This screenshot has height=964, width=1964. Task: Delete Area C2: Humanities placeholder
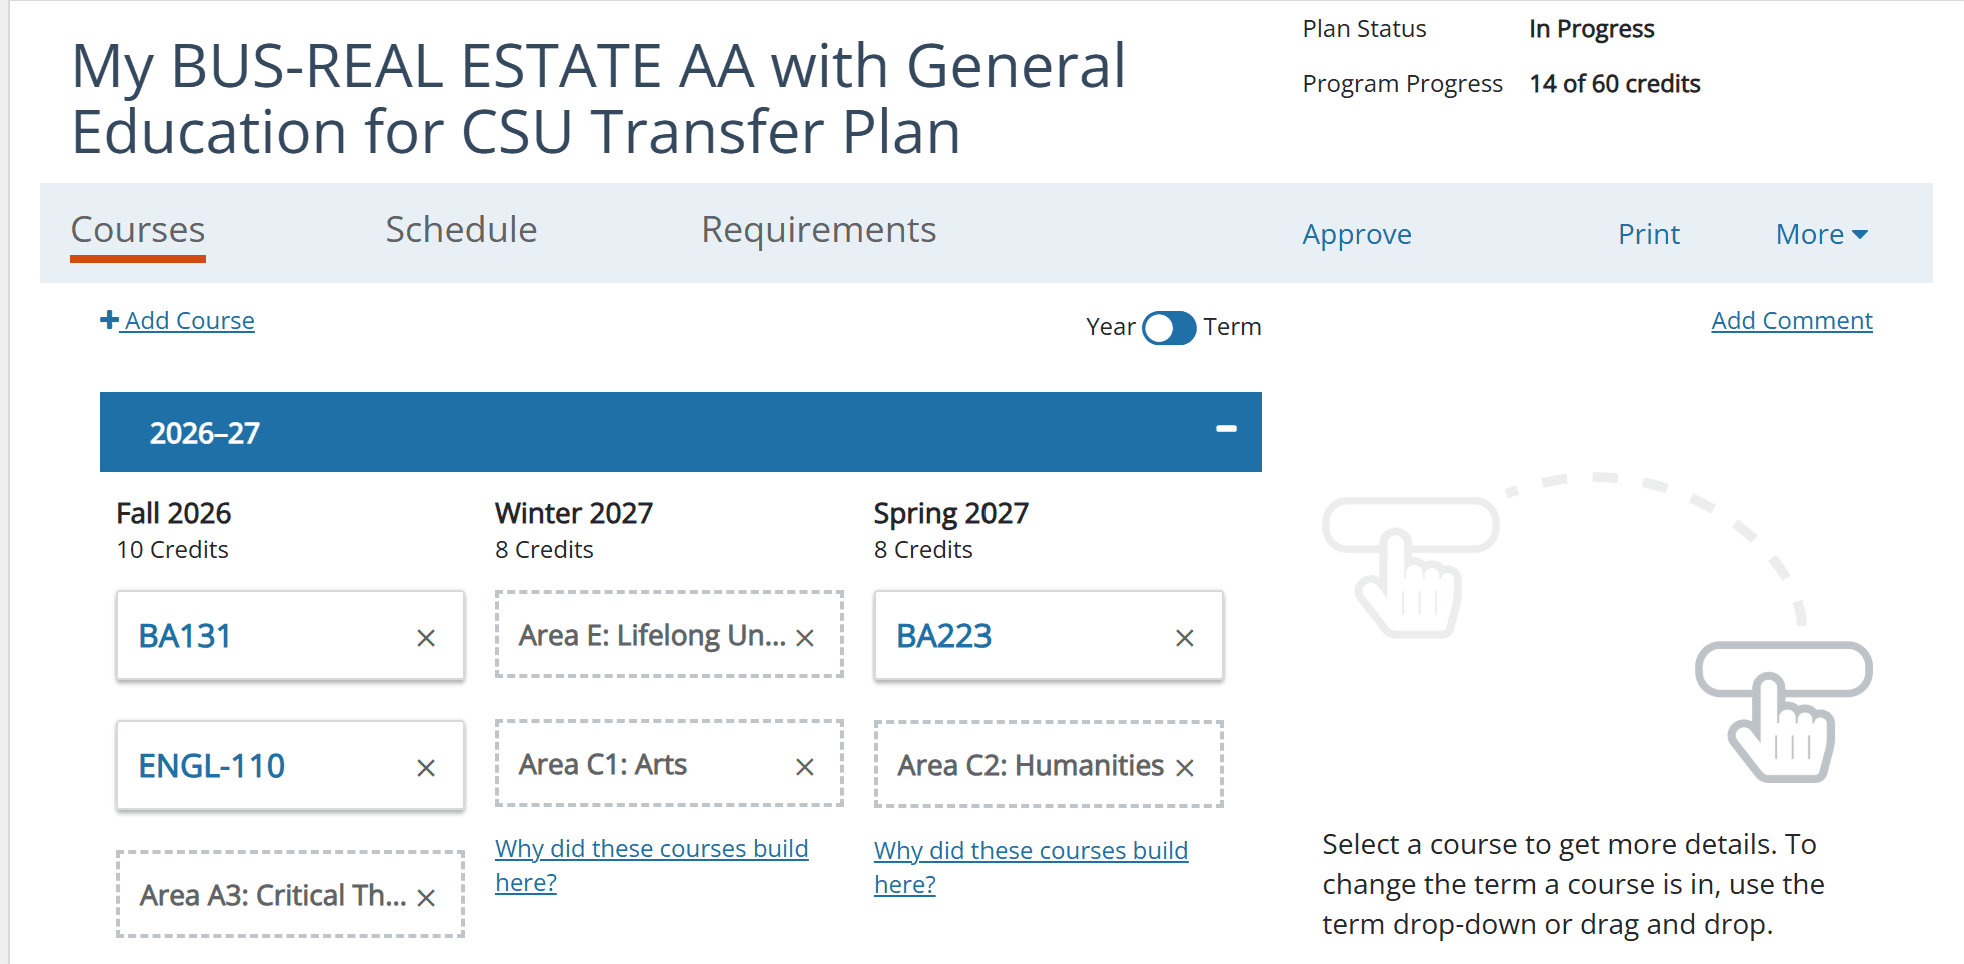click(1185, 768)
